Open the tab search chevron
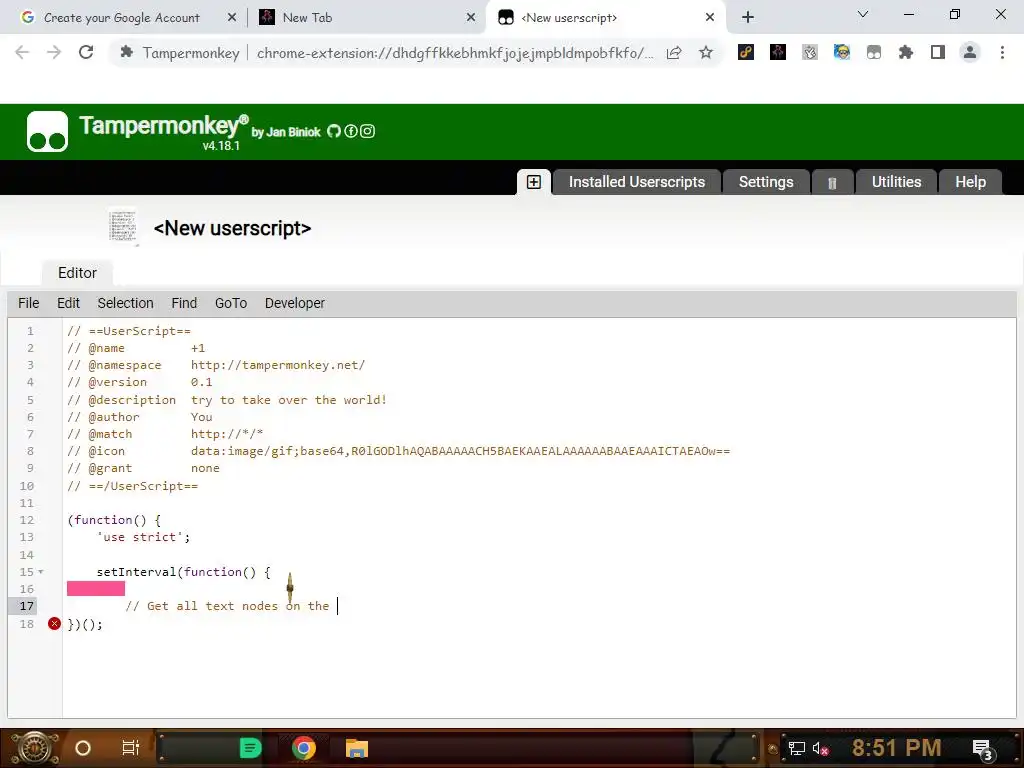 point(863,14)
